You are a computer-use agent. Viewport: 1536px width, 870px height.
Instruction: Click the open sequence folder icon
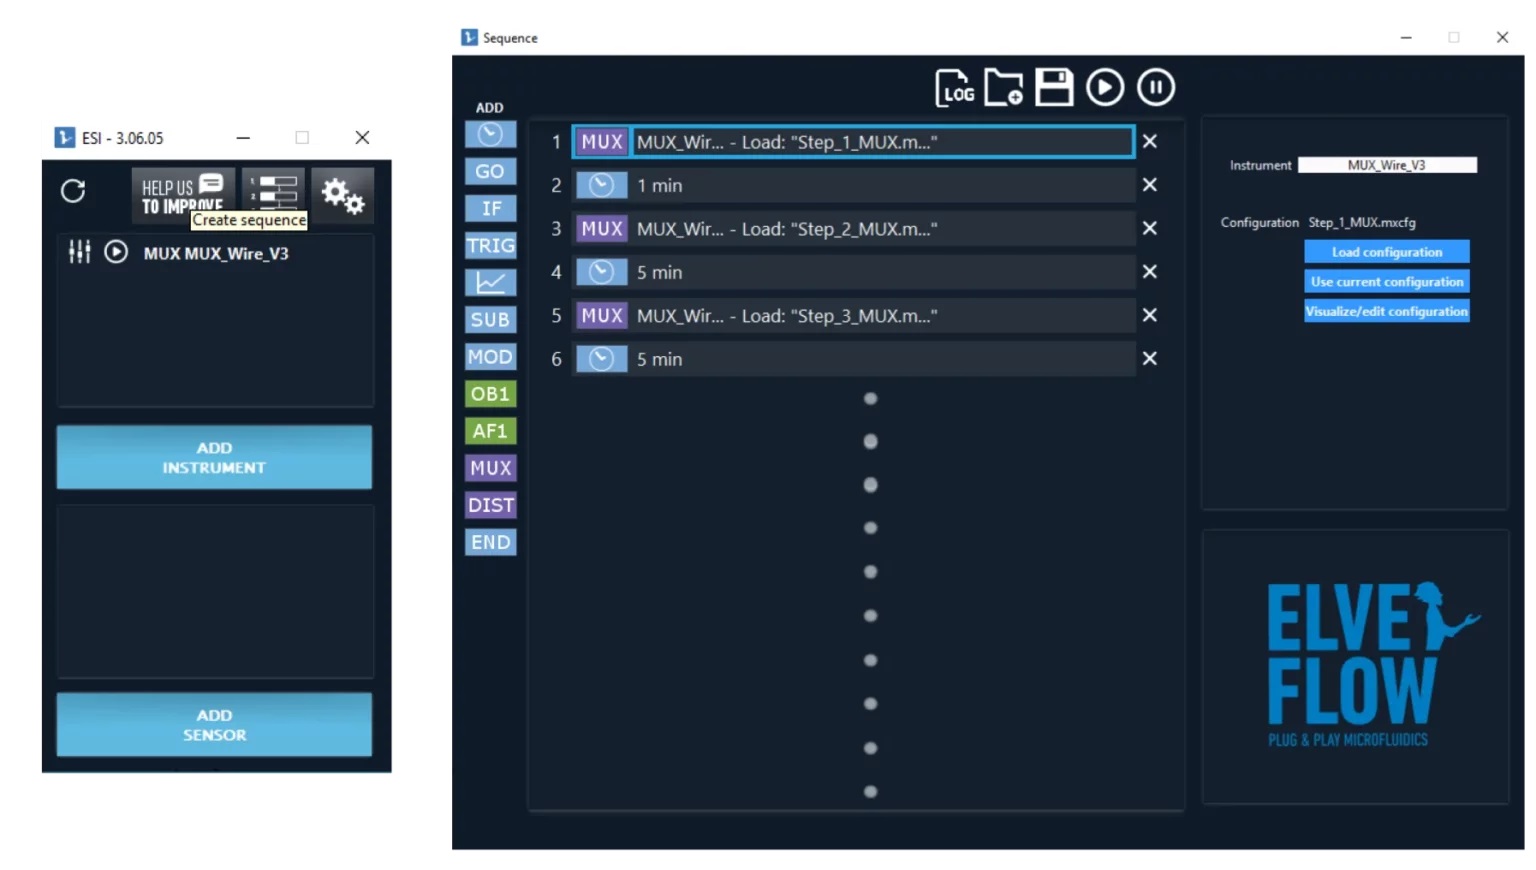click(1003, 88)
